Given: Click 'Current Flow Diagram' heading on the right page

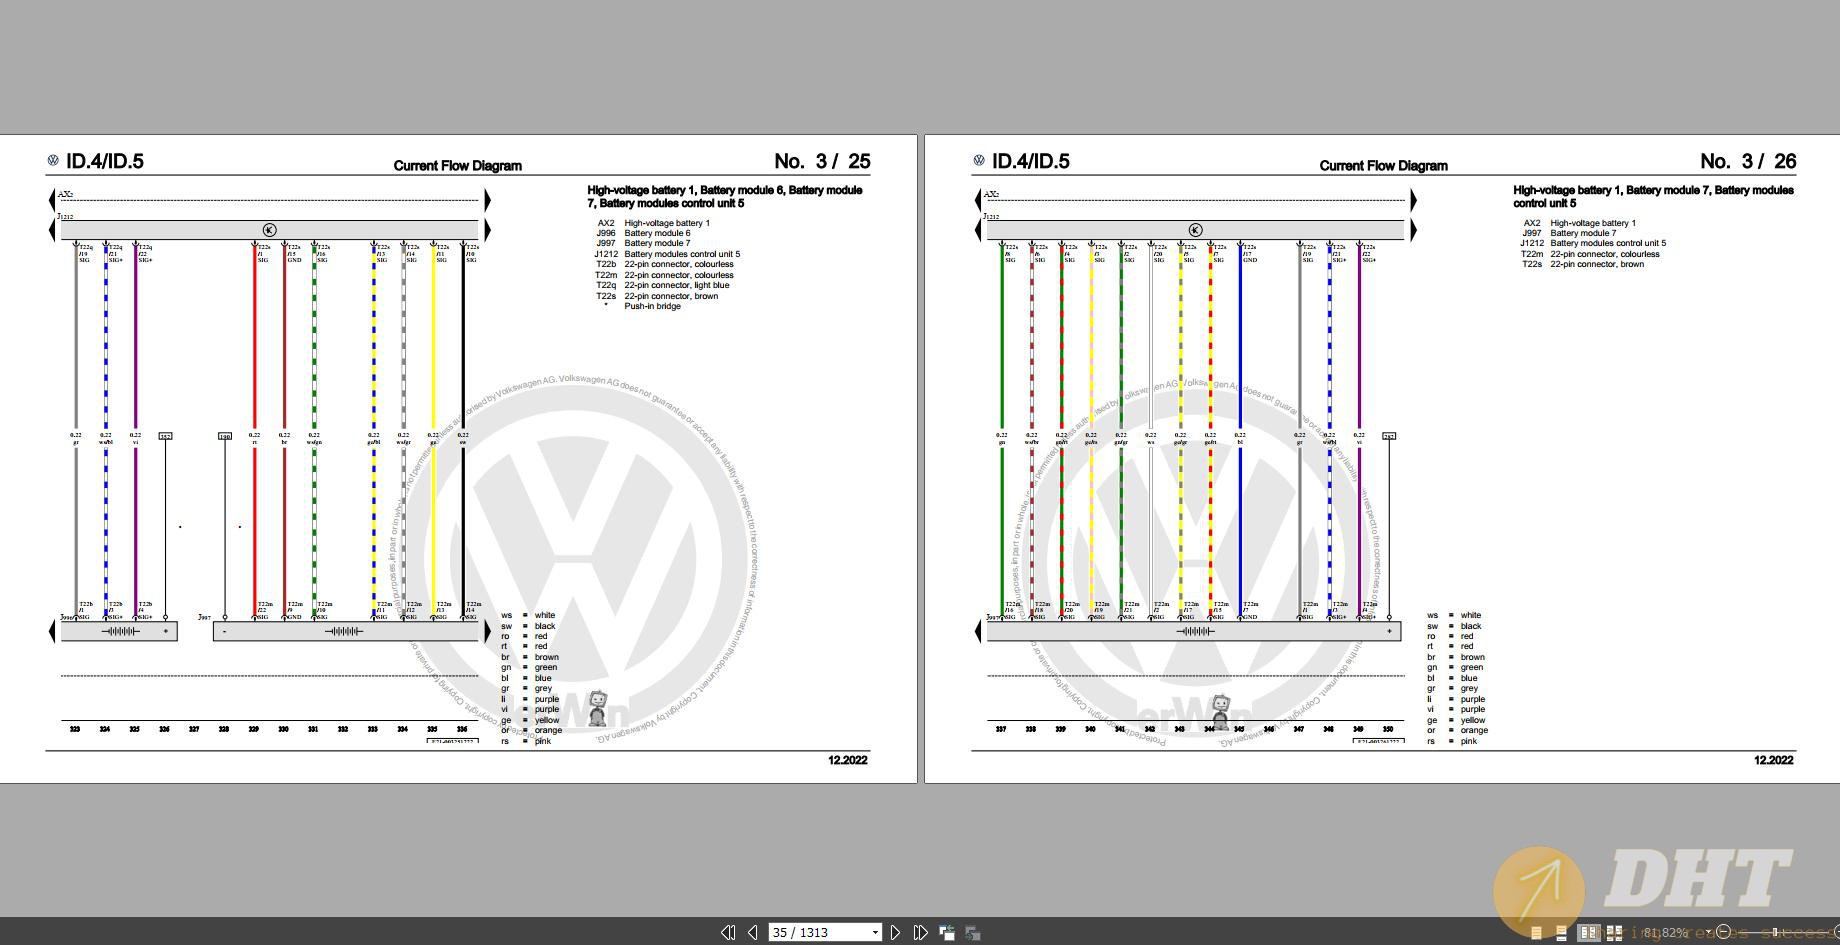Looking at the screenshot, I should coord(1384,166).
